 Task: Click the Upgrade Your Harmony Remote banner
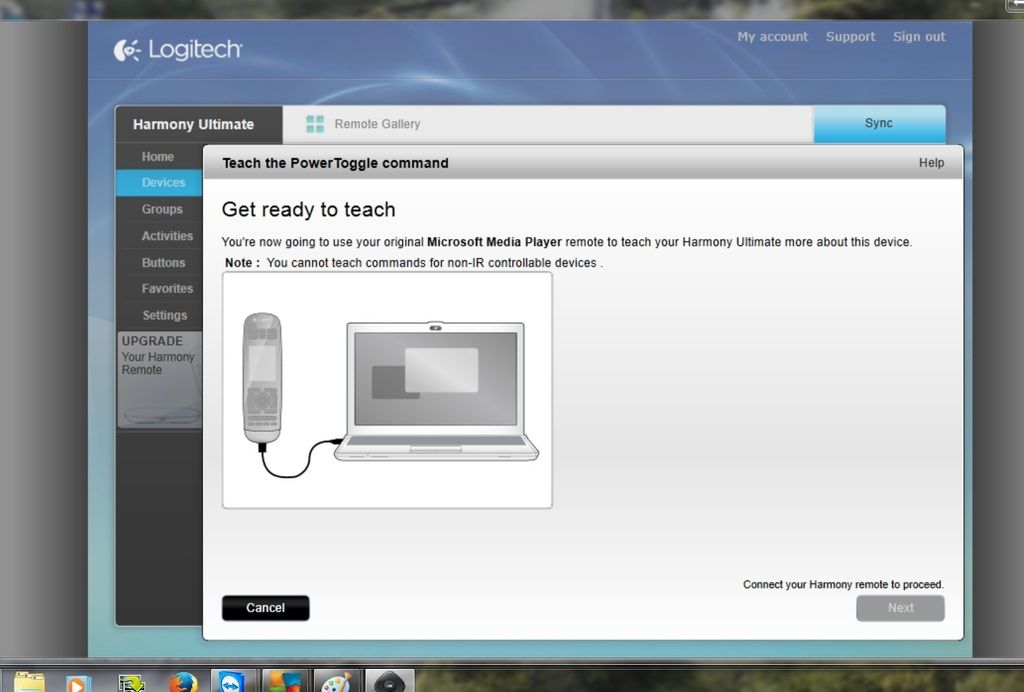point(159,379)
